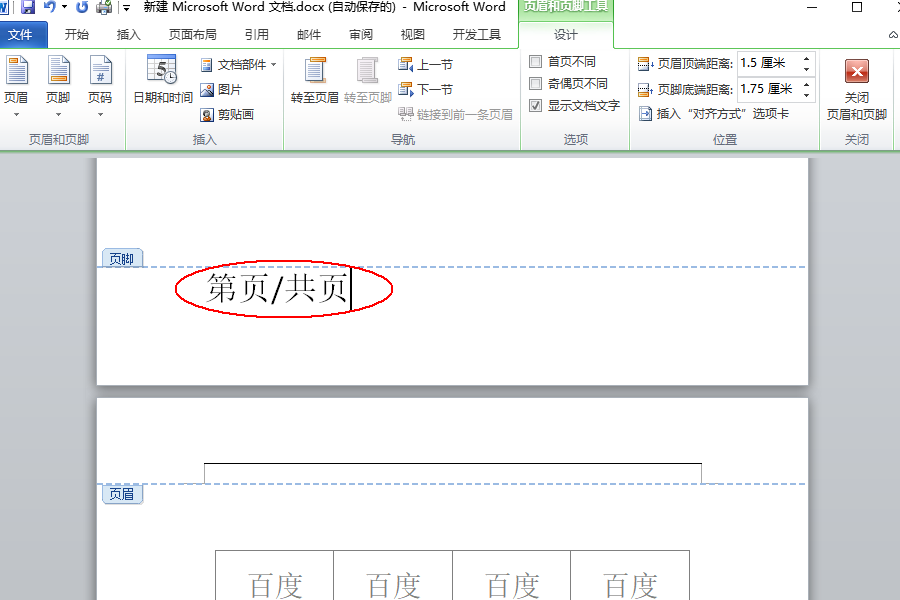Switch to the 插入 ribbon tab
This screenshot has width=900, height=600.
[129, 32]
